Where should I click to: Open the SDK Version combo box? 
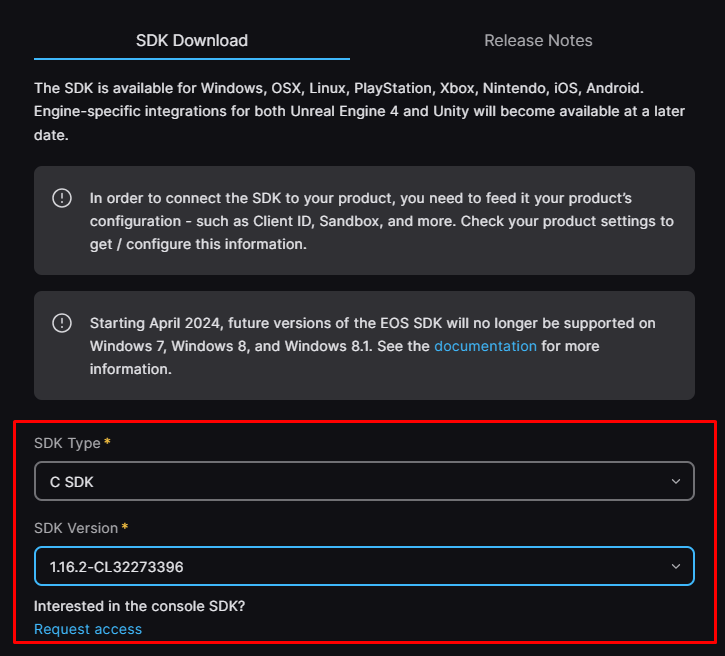pyautogui.click(x=363, y=566)
